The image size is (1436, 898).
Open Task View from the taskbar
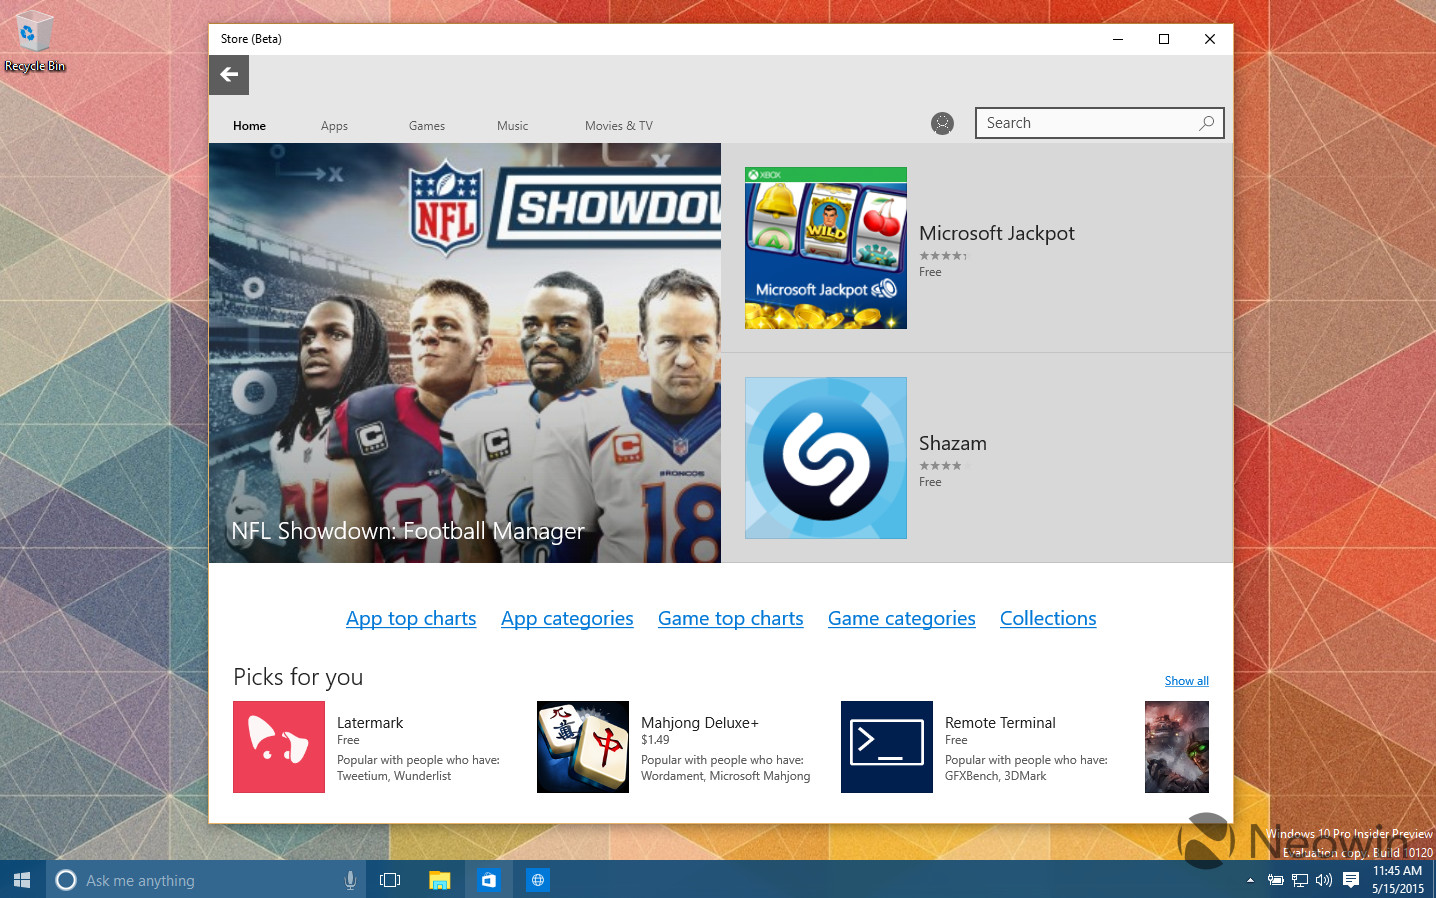(390, 880)
